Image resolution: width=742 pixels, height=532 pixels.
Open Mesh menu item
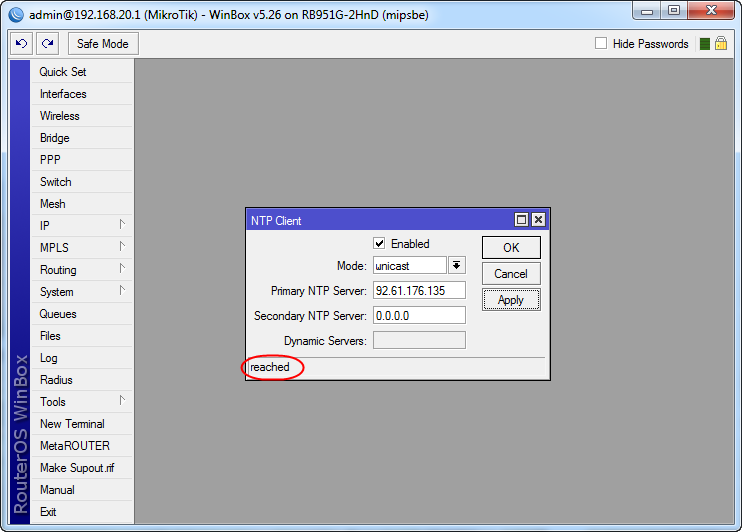tap(81, 204)
